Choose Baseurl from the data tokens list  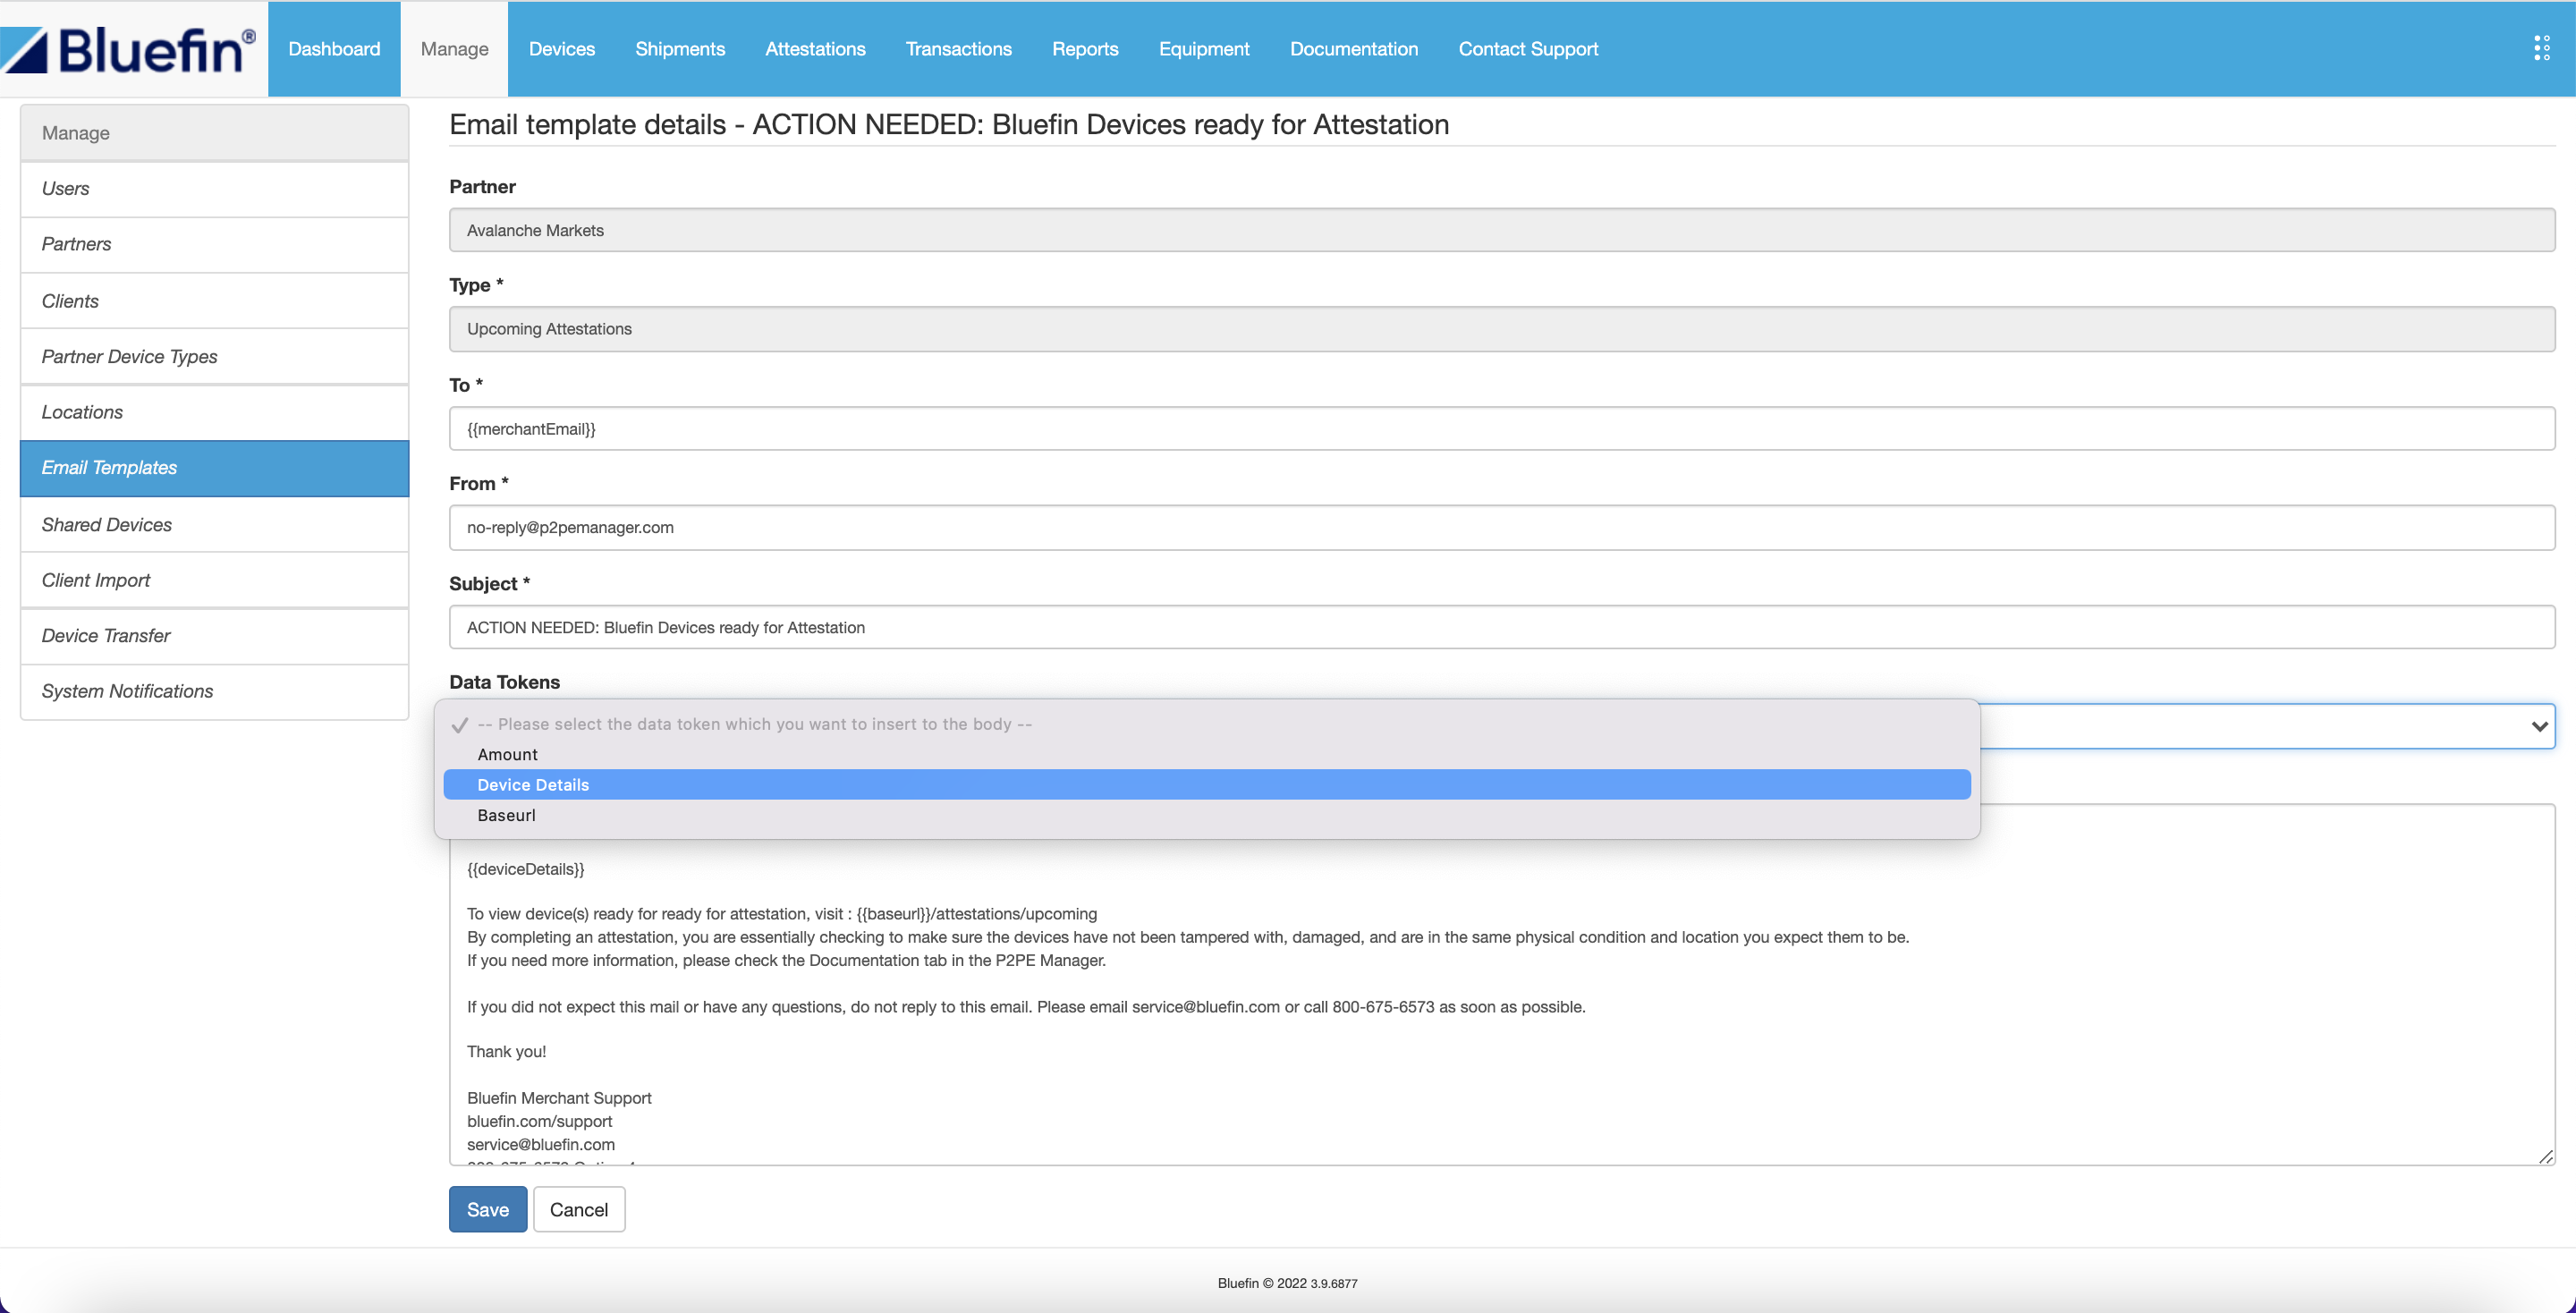(1207, 816)
